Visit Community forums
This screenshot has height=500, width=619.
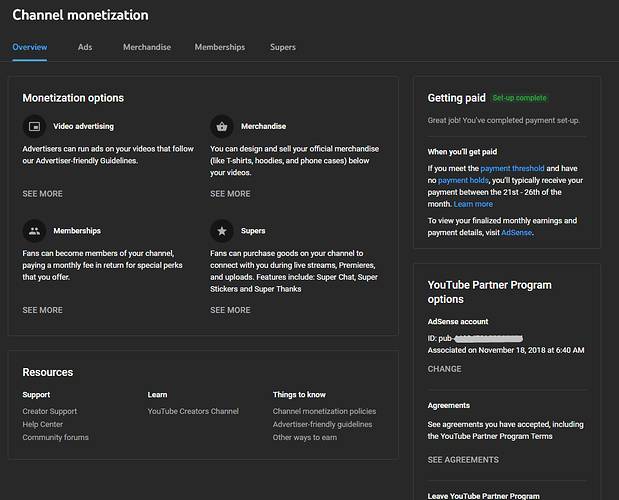tap(55, 437)
